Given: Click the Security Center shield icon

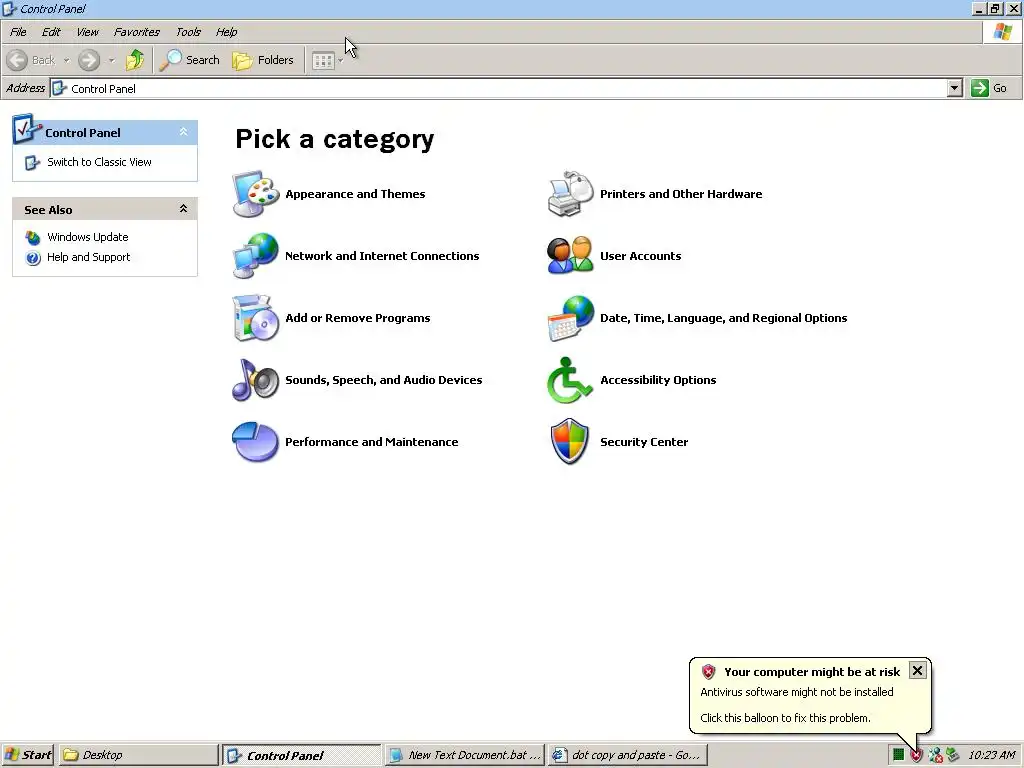Looking at the screenshot, I should pos(570,441).
